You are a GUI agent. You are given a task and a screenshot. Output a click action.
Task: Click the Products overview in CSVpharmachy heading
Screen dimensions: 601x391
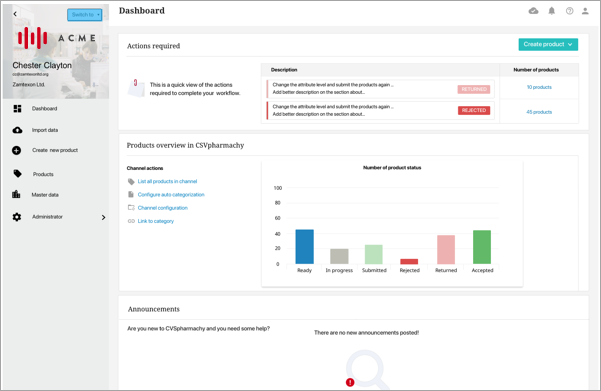coord(185,145)
